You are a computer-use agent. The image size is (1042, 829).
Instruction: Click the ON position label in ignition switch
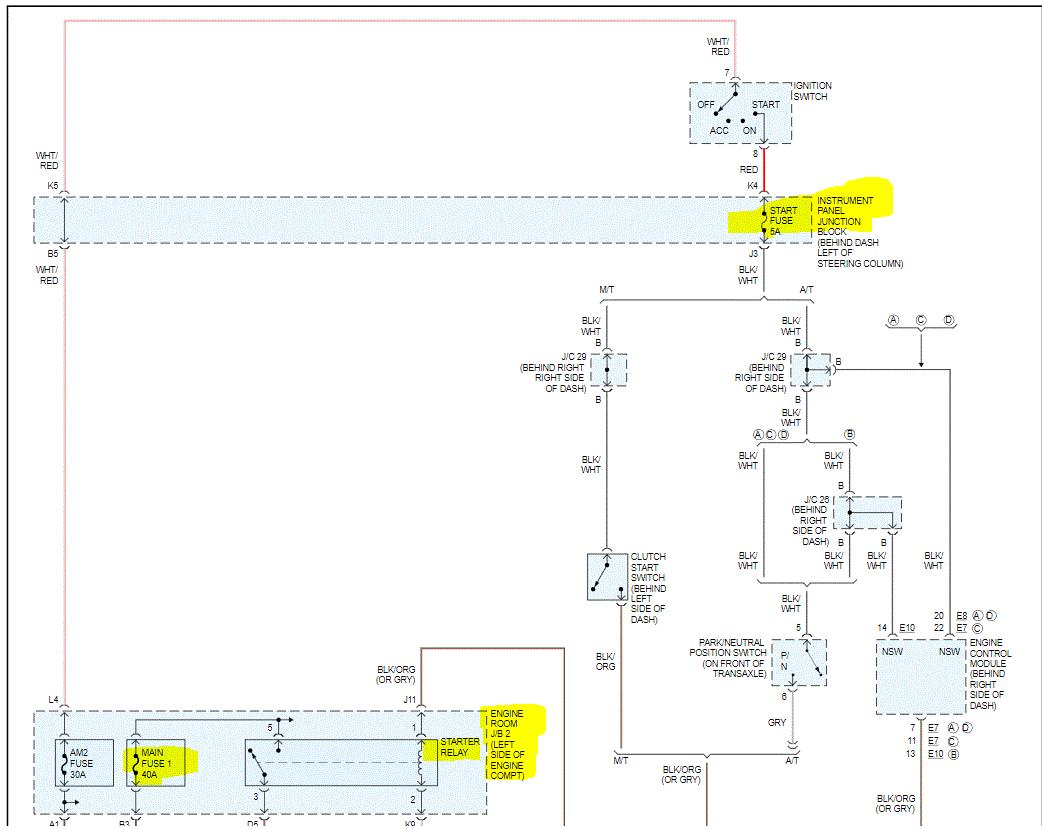pyautogui.click(x=750, y=130)
